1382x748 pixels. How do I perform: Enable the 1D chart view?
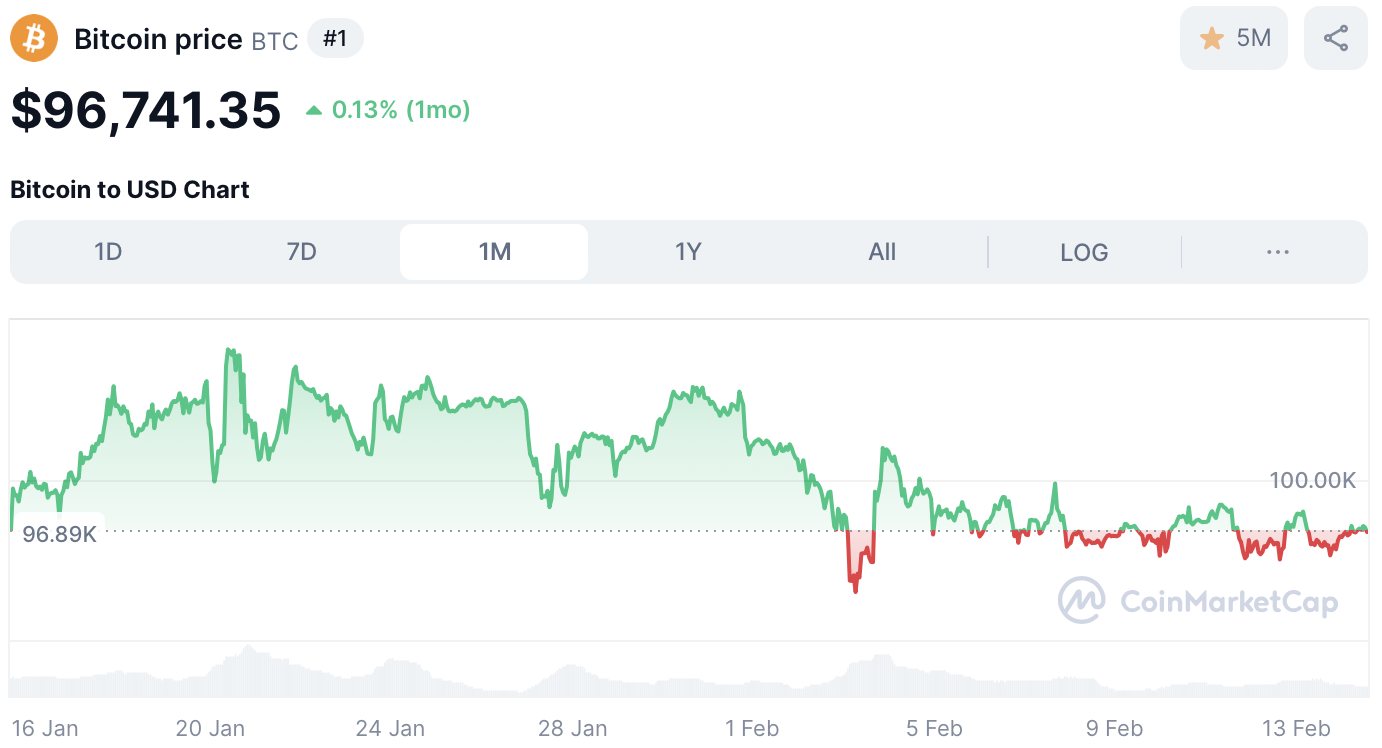[108, 251]
